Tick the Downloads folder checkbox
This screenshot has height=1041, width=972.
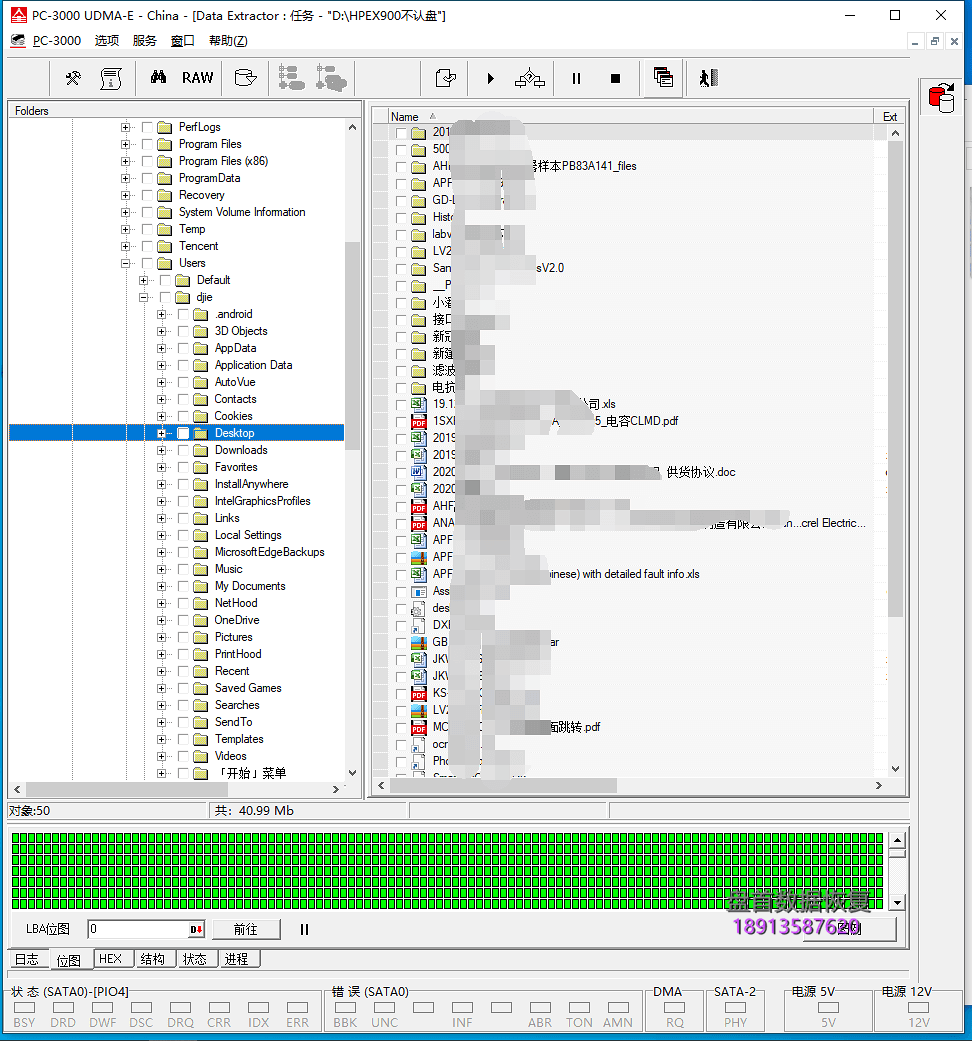(183, 450)
